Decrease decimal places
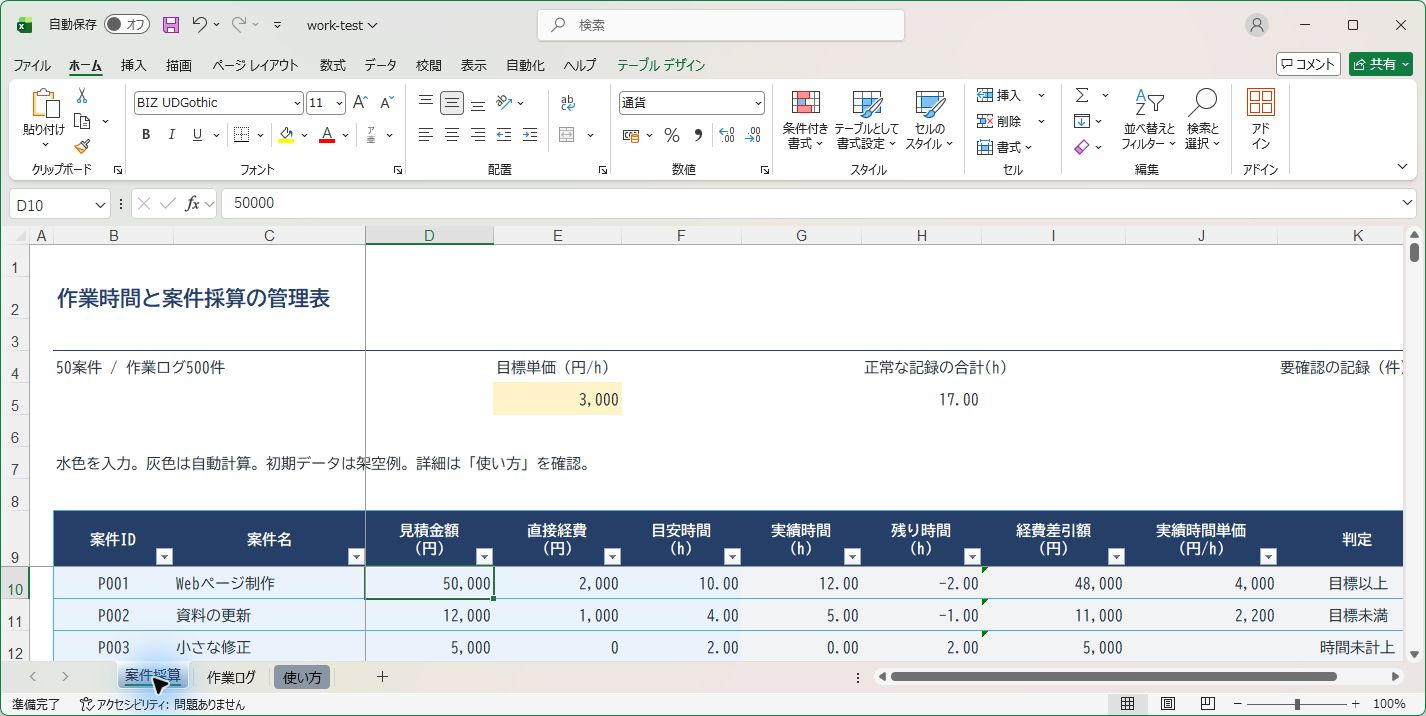This screenshot has height=716, width=1426. (x=753, y=135)
